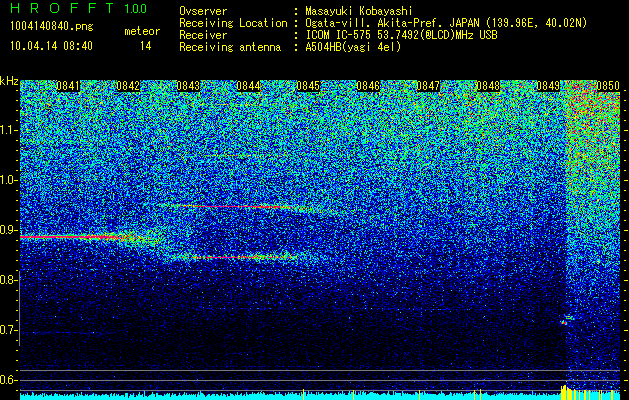Click the 0847 time marker
This screenshot has width=629, height=400.
click(428, 86)
